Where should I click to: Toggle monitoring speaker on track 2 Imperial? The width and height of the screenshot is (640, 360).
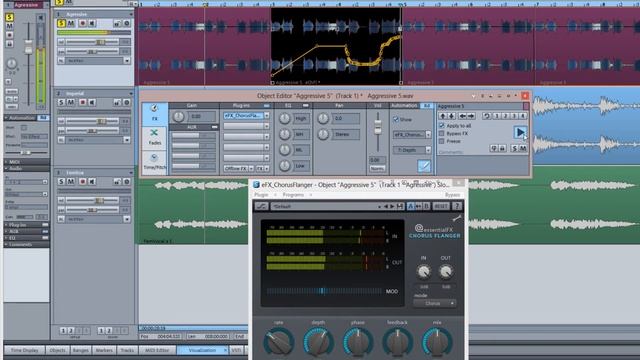click(x=92, y=102)
